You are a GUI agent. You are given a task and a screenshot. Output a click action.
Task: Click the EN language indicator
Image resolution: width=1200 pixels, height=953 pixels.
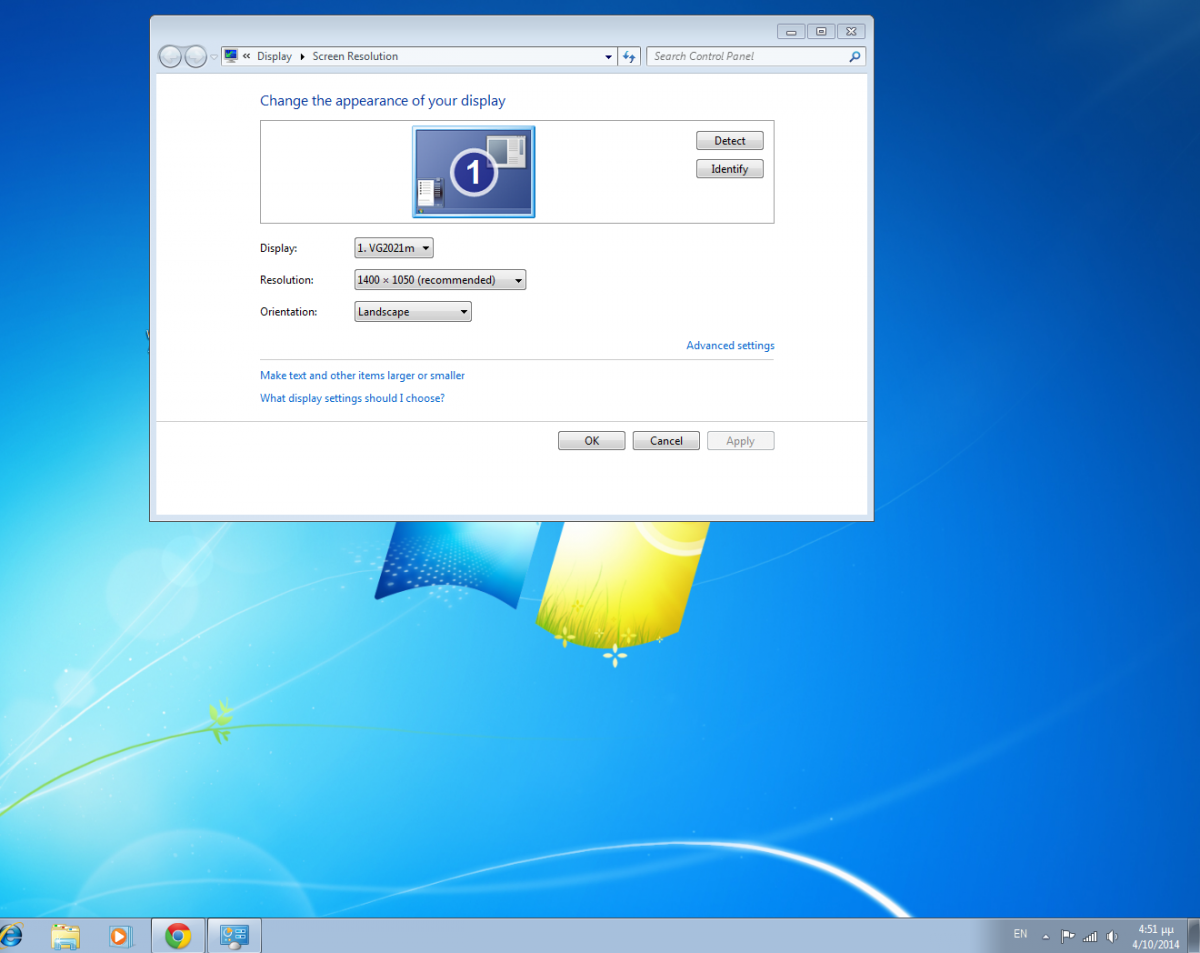point(1020,934)
